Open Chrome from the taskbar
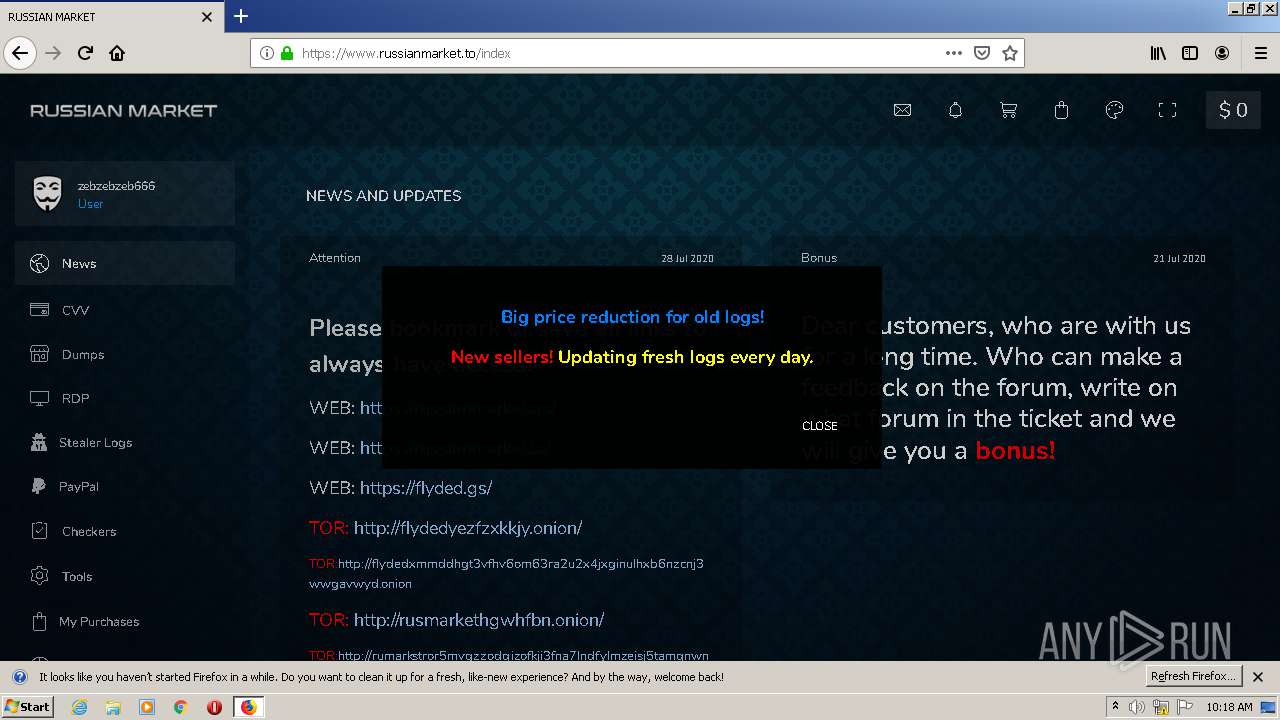Viewport: 1280px width, 720px height. (180, 707)
